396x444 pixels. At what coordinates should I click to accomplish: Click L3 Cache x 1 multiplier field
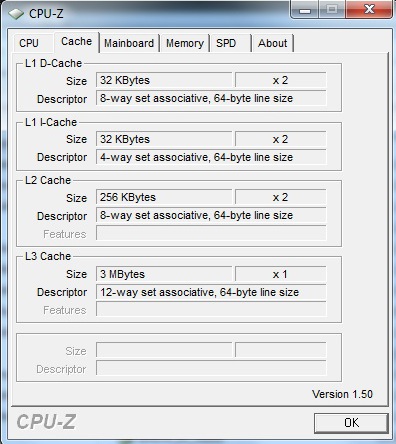280,274
